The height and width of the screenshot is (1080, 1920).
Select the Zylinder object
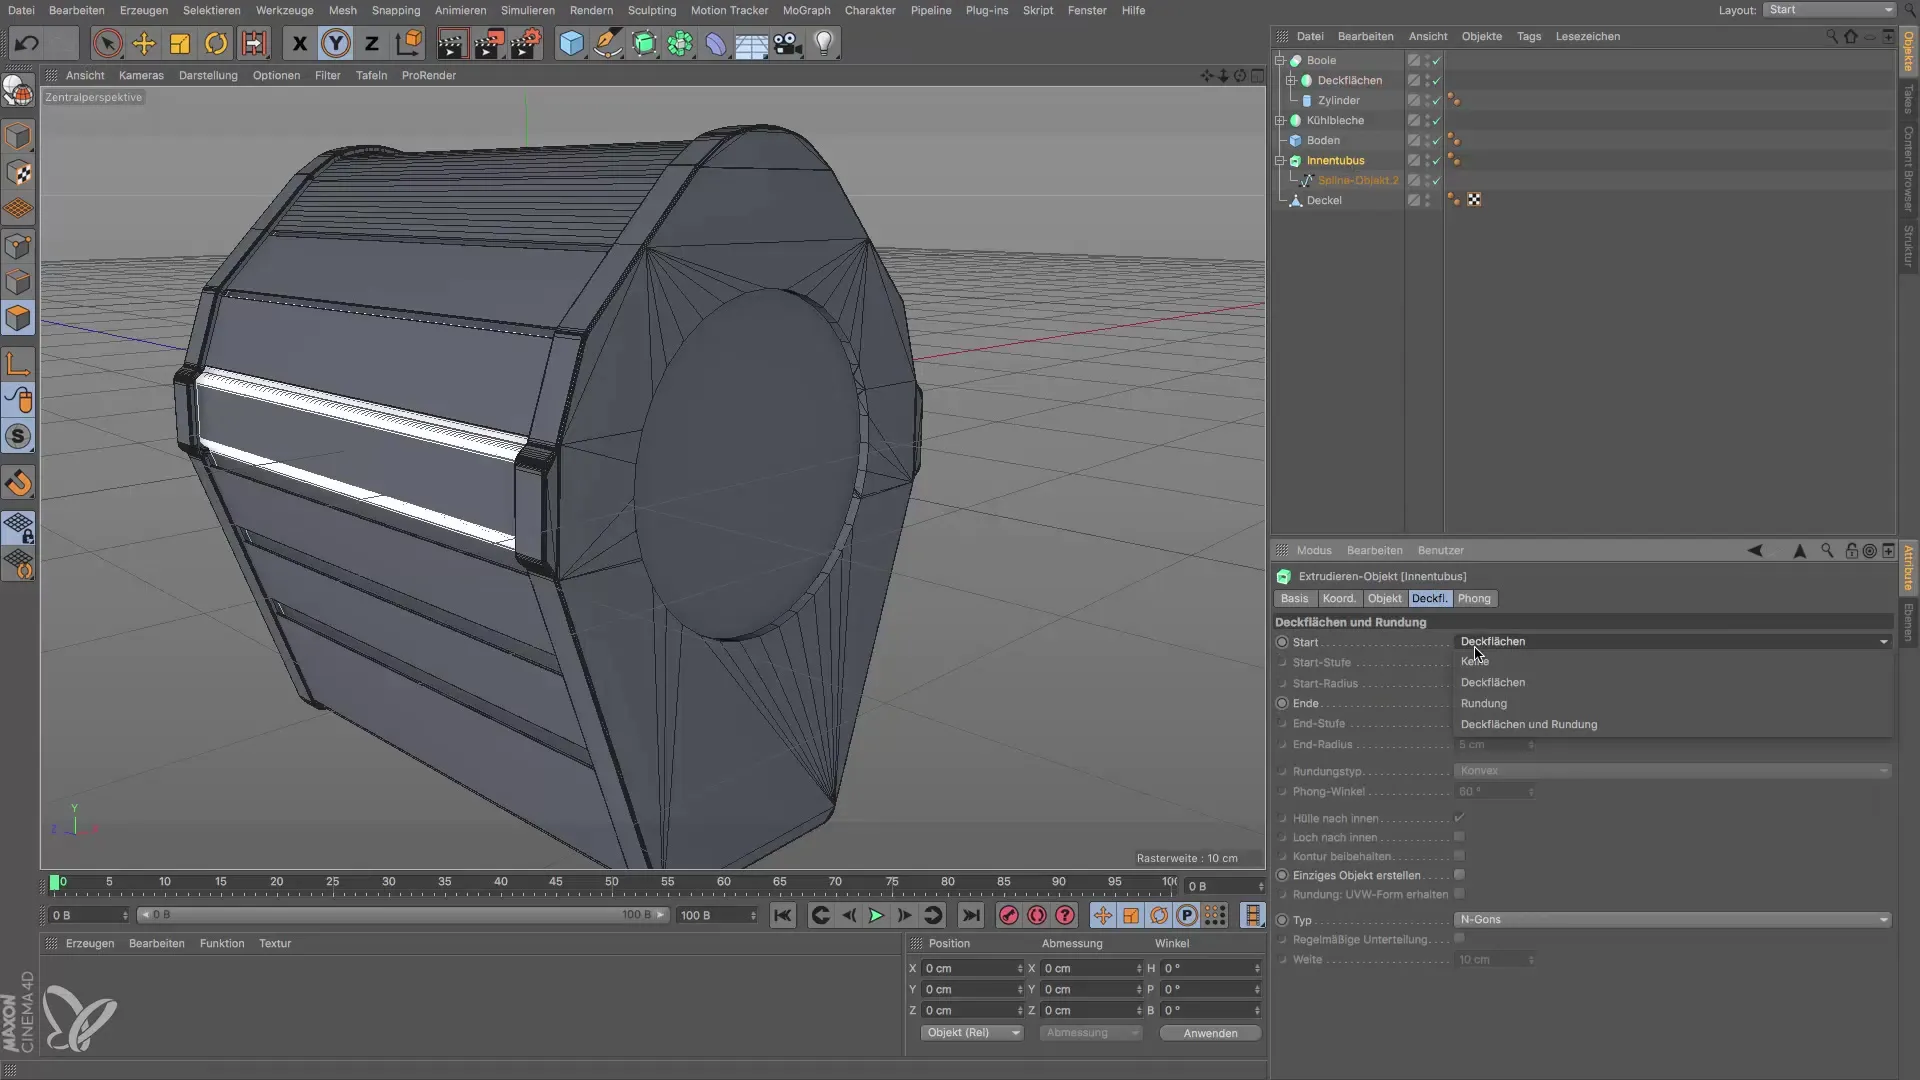pos(1338,100)
